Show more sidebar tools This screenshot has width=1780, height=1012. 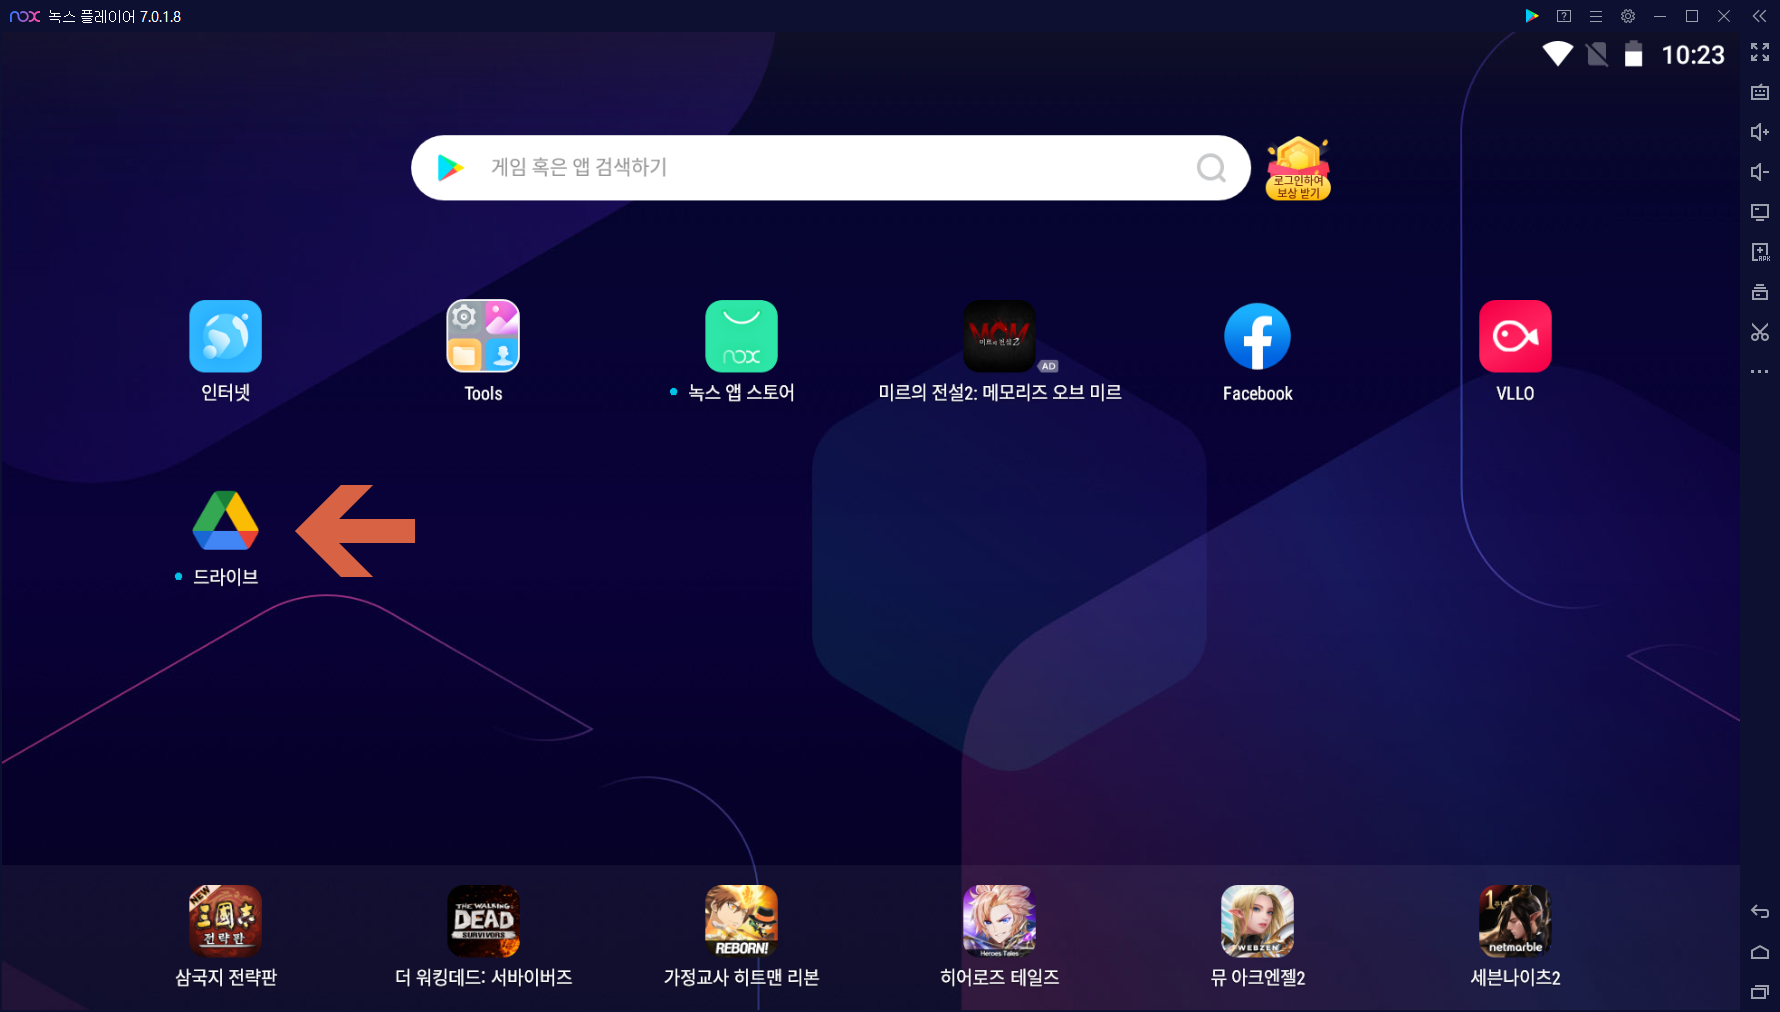click(1760, 372)
